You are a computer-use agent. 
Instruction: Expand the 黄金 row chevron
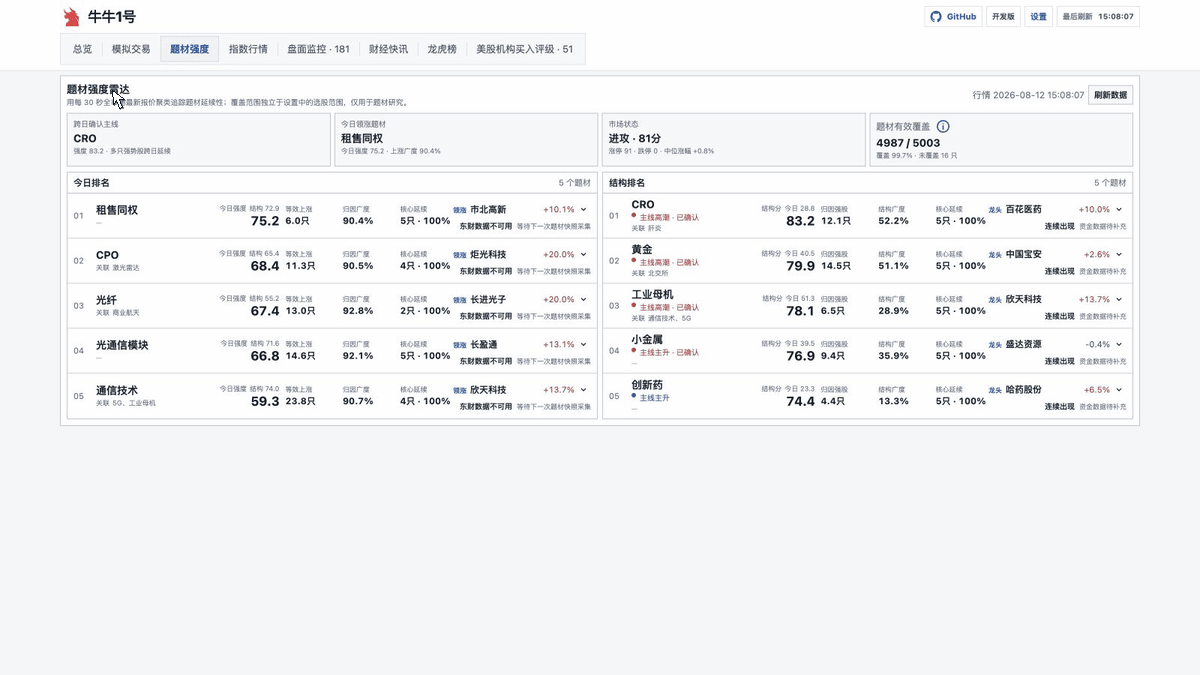(x=1119, y=255)
